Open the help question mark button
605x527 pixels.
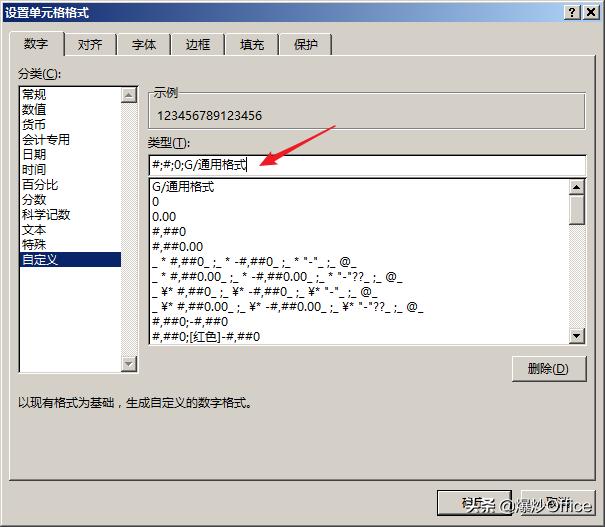573,13
